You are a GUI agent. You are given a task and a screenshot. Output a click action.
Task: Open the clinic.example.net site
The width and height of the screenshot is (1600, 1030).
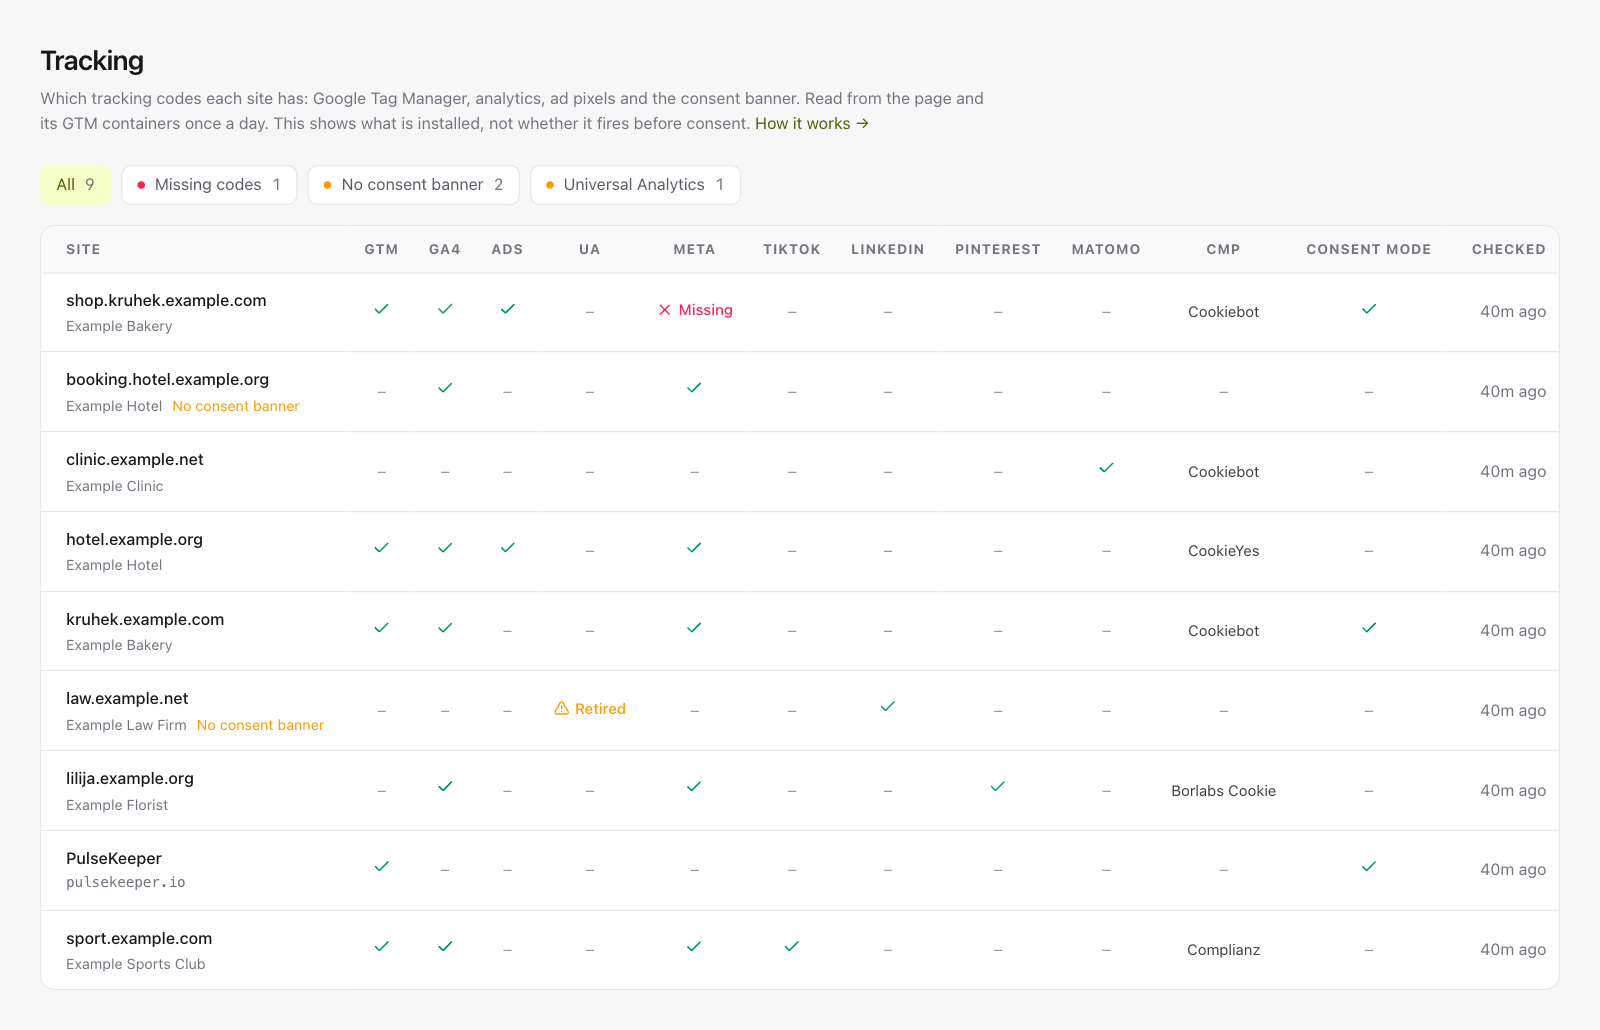coord(135,460)
